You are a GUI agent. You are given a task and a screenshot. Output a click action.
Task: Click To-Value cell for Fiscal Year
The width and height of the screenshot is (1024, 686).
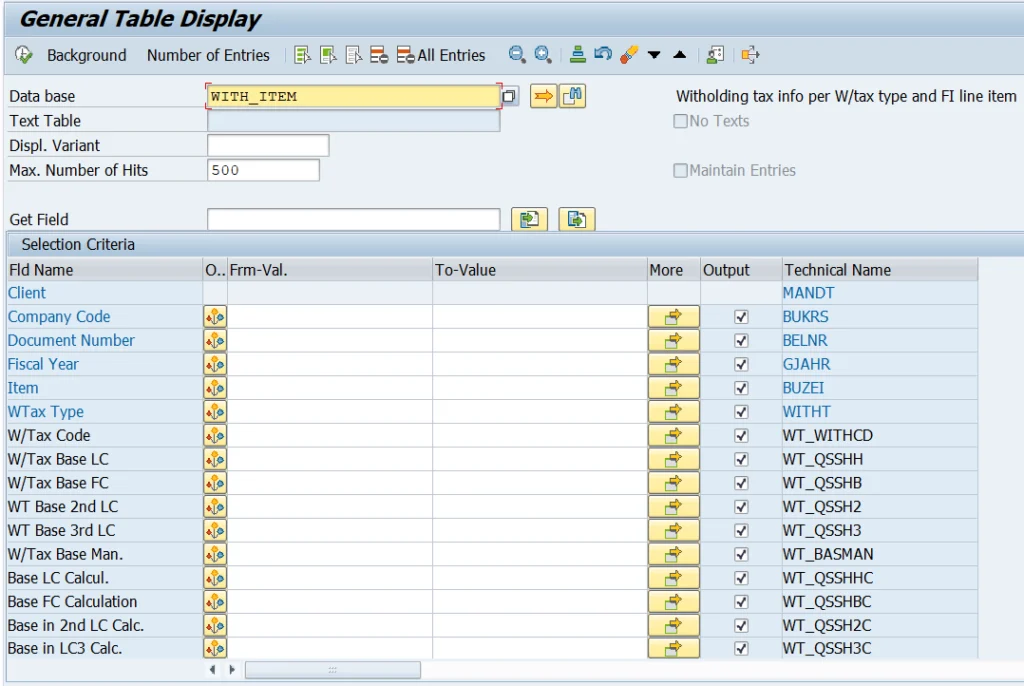(539, 365)
